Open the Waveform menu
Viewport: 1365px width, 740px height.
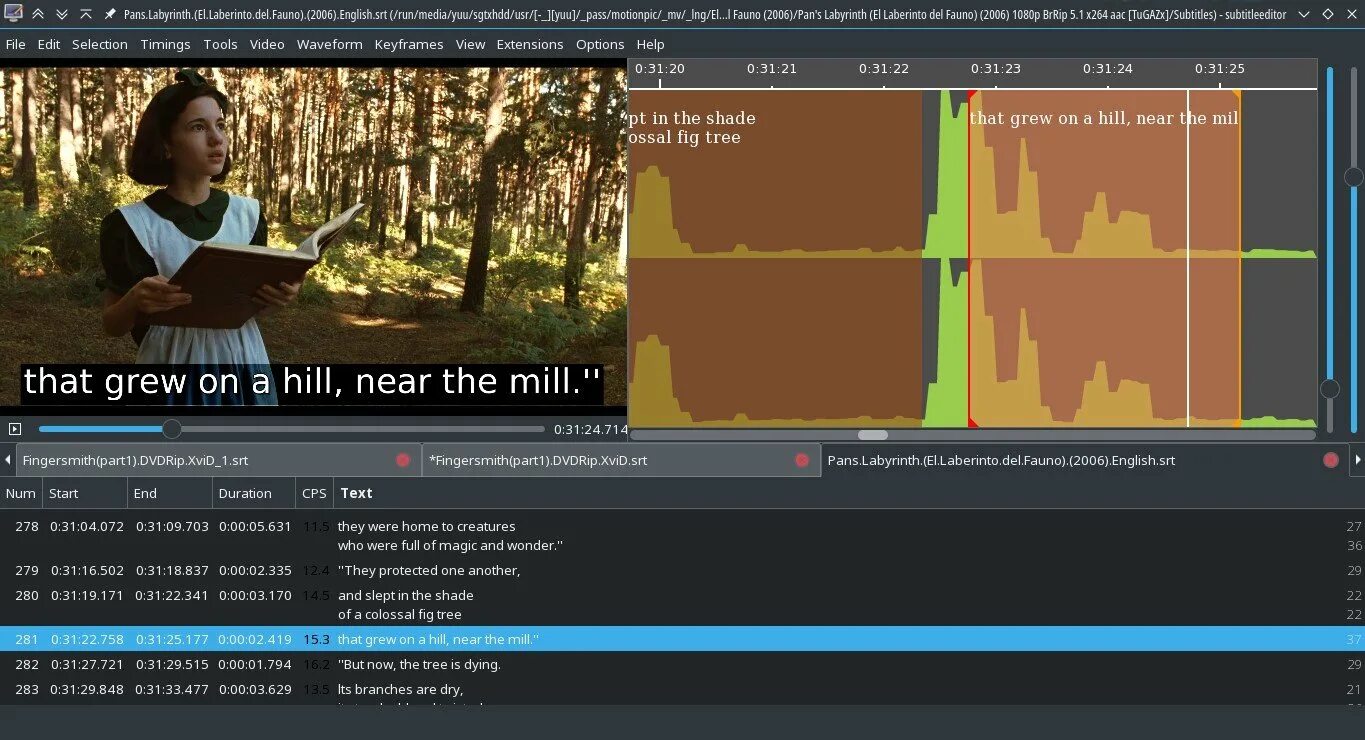330,44
